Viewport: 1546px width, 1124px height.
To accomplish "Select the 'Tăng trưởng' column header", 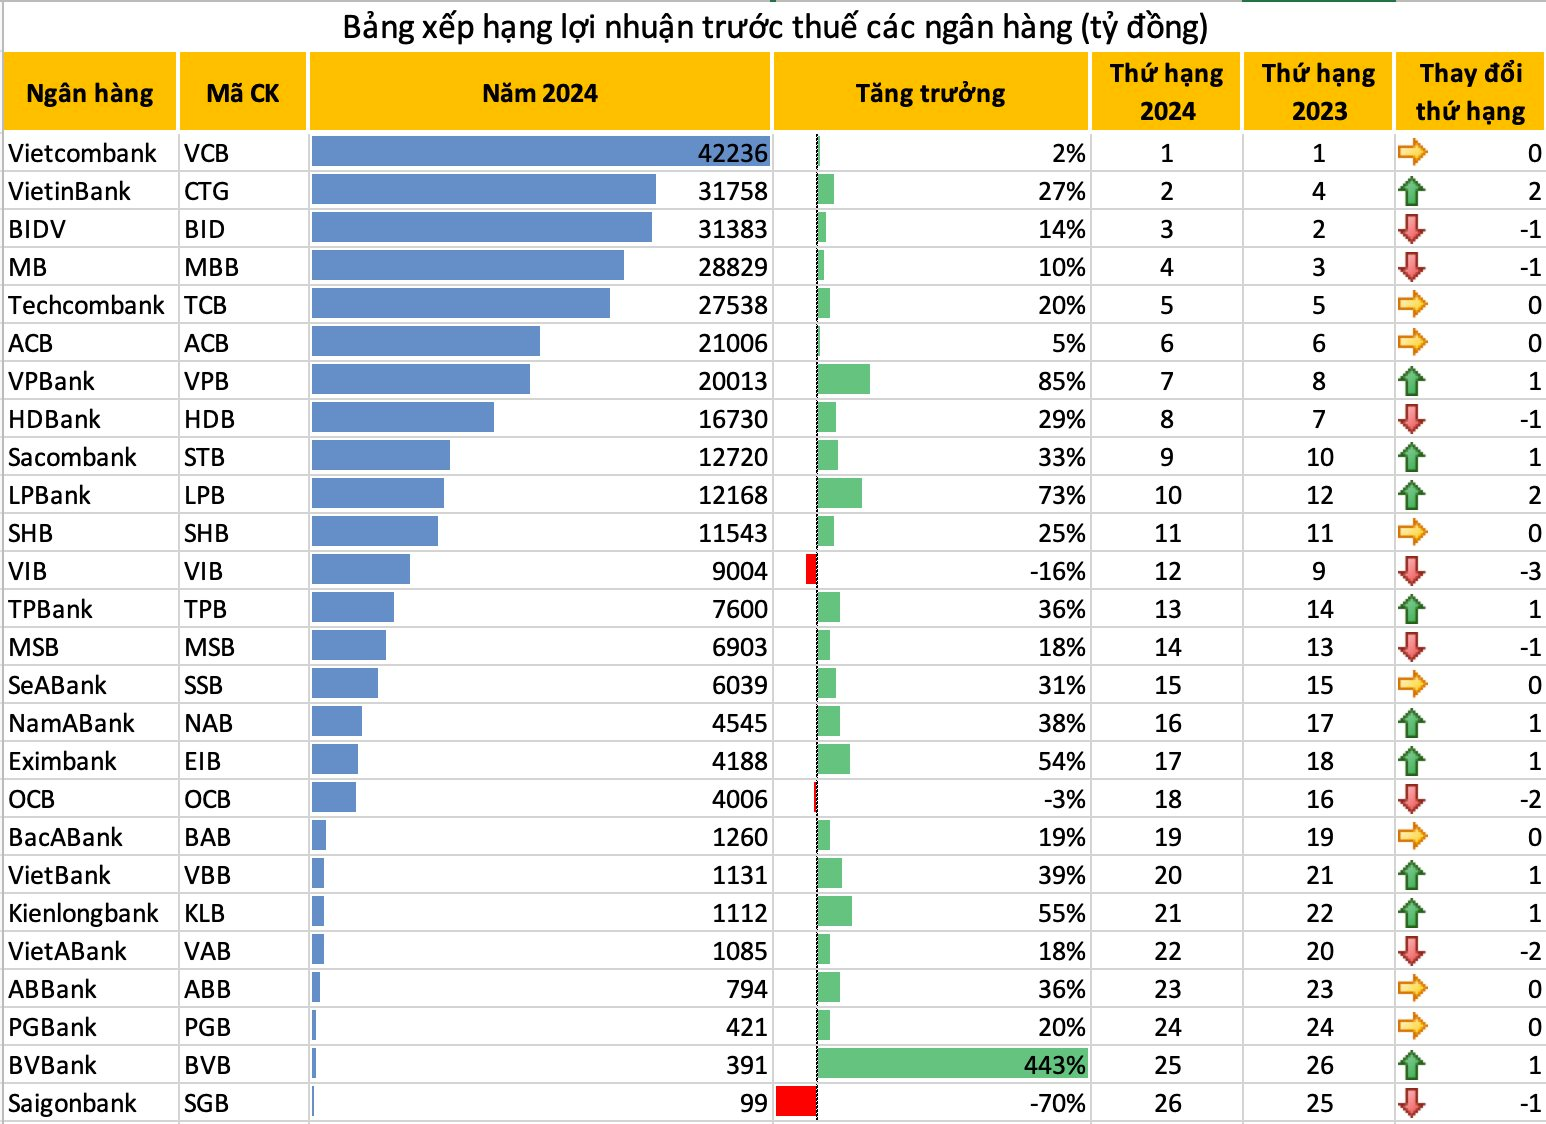I will click(930, 92).
